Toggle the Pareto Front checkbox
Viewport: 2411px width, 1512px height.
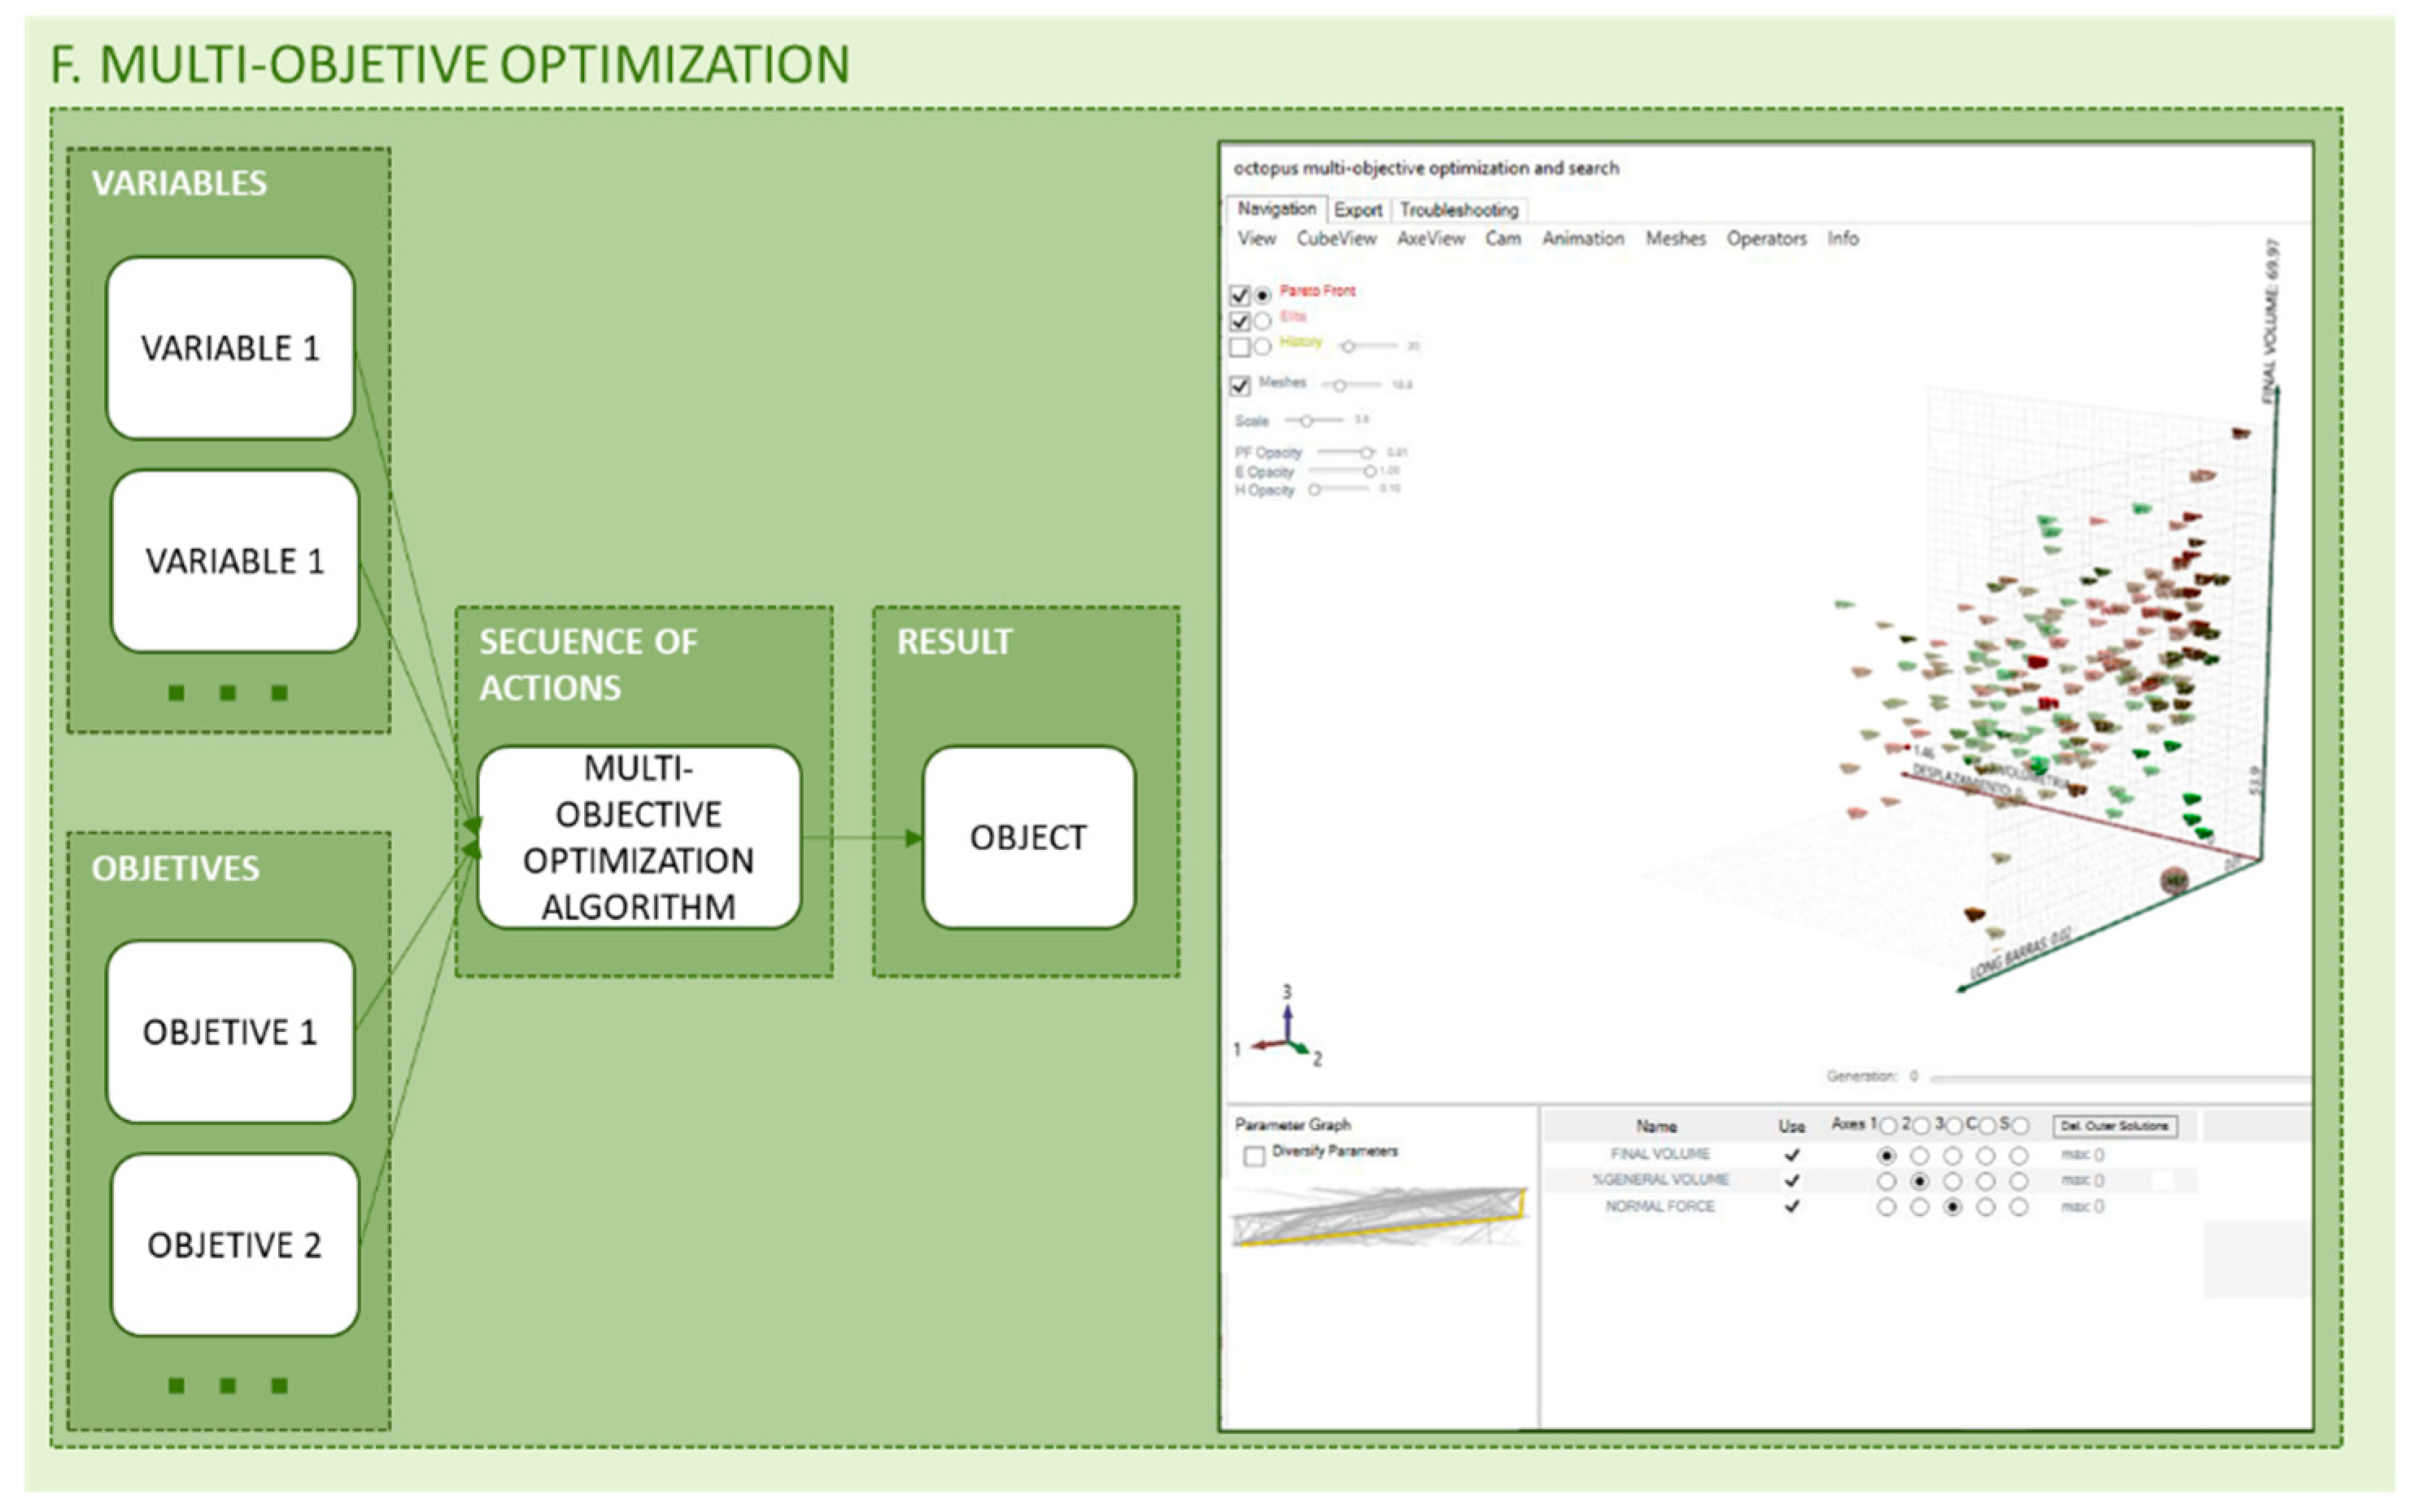click(1240, 295)
